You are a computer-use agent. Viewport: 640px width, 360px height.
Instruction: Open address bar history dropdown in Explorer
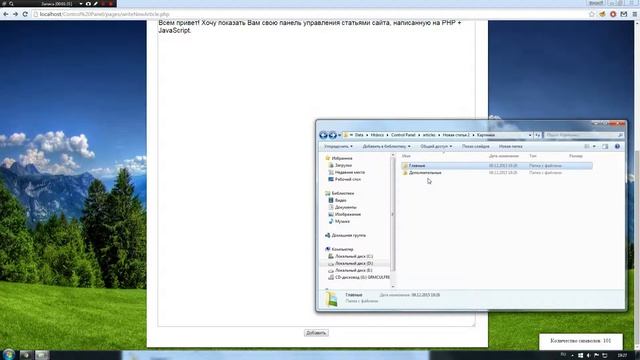click(x=530, y=135)
